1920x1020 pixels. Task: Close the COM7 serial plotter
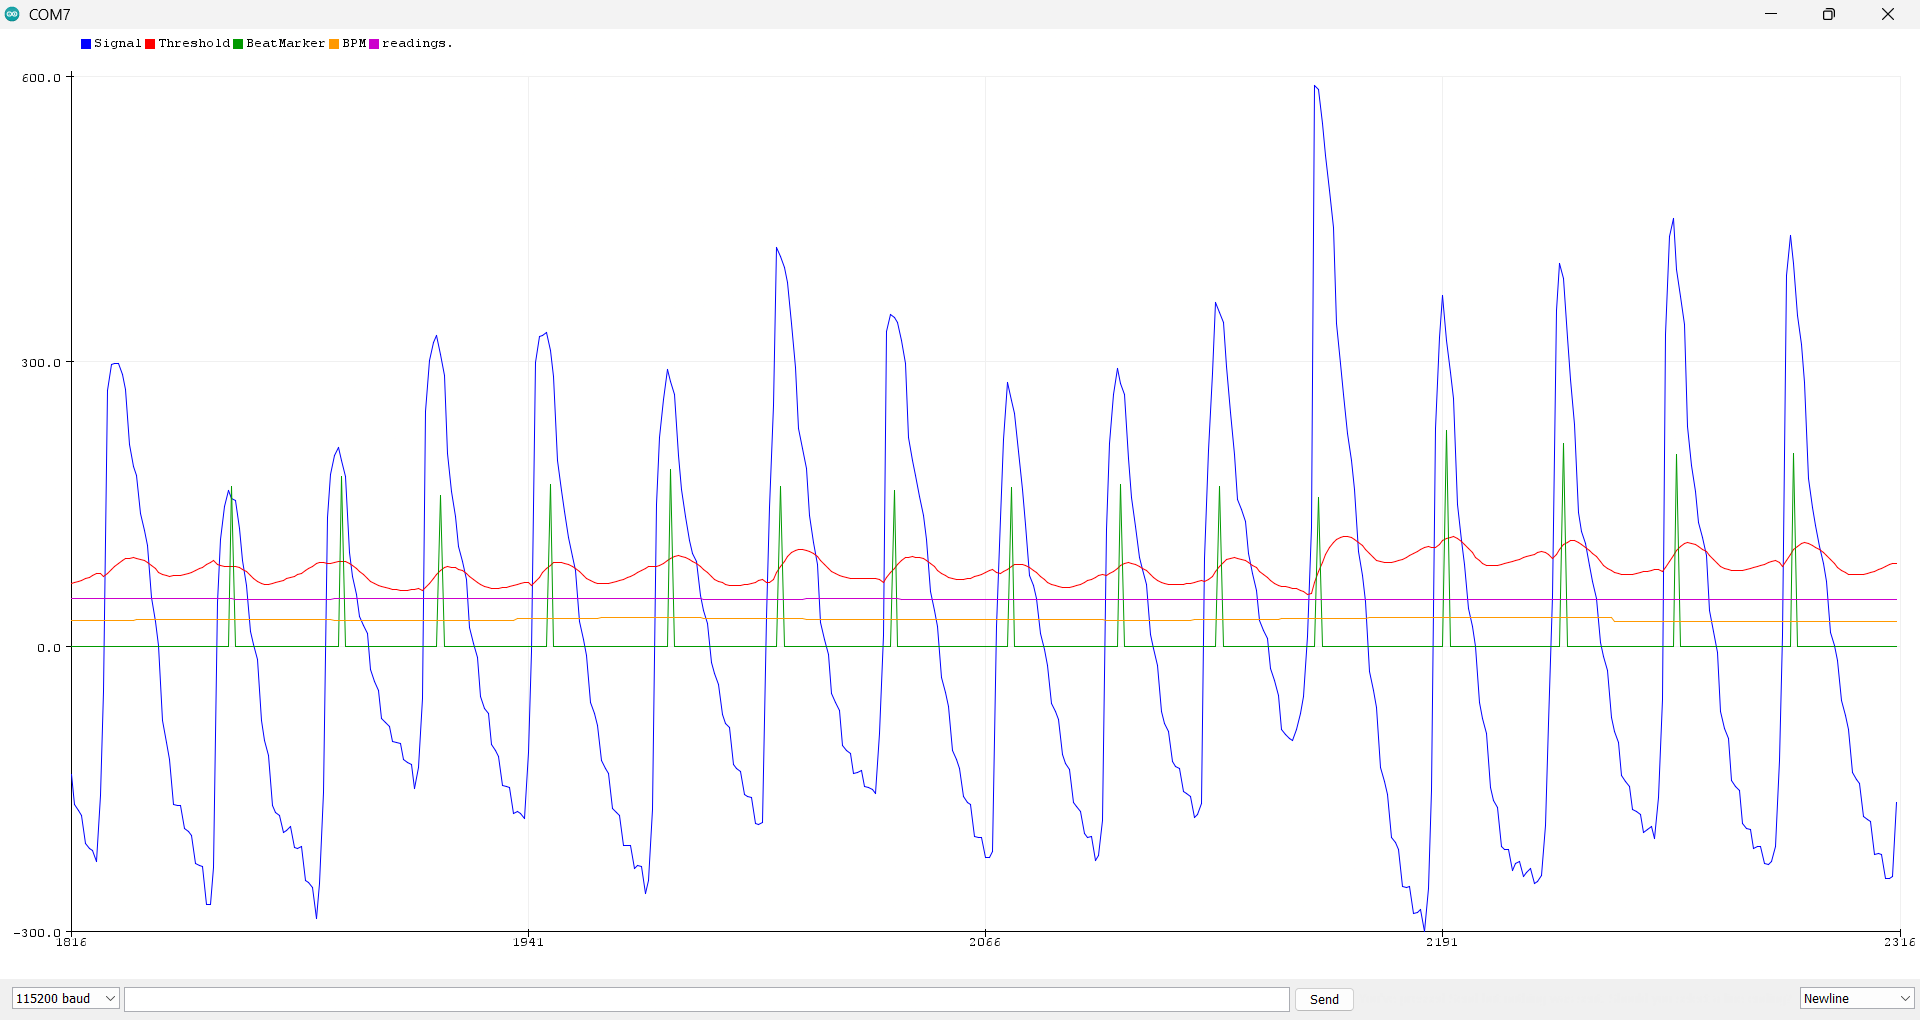click(1888, 14)
